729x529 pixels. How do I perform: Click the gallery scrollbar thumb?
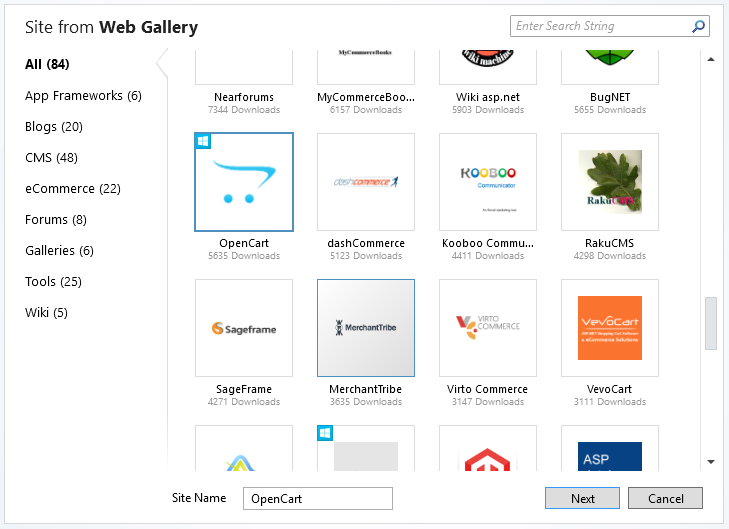coord(711,322)
